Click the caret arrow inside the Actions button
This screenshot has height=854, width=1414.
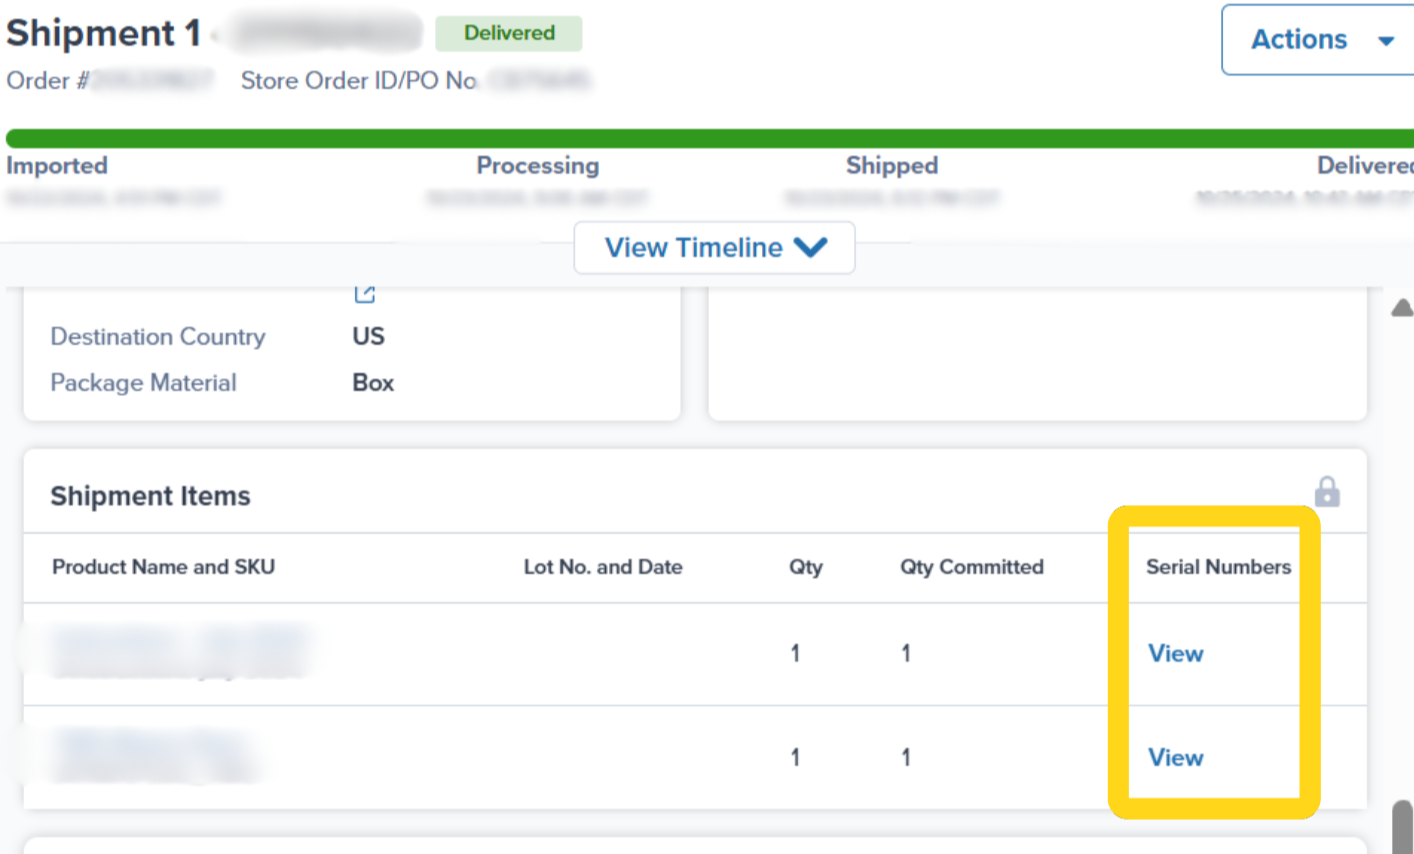point(1386,40)
